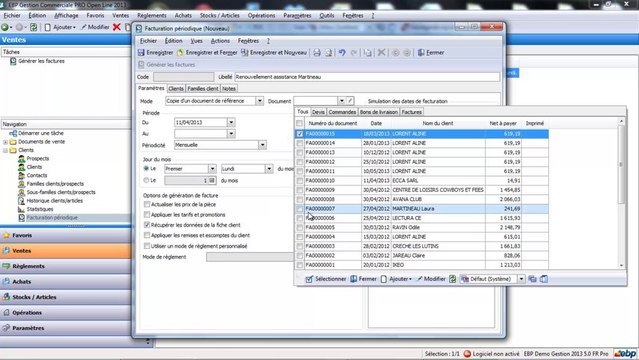Switch to the Devis tab in picker
Screen dimensions: 639x360
tap(318, 112)
